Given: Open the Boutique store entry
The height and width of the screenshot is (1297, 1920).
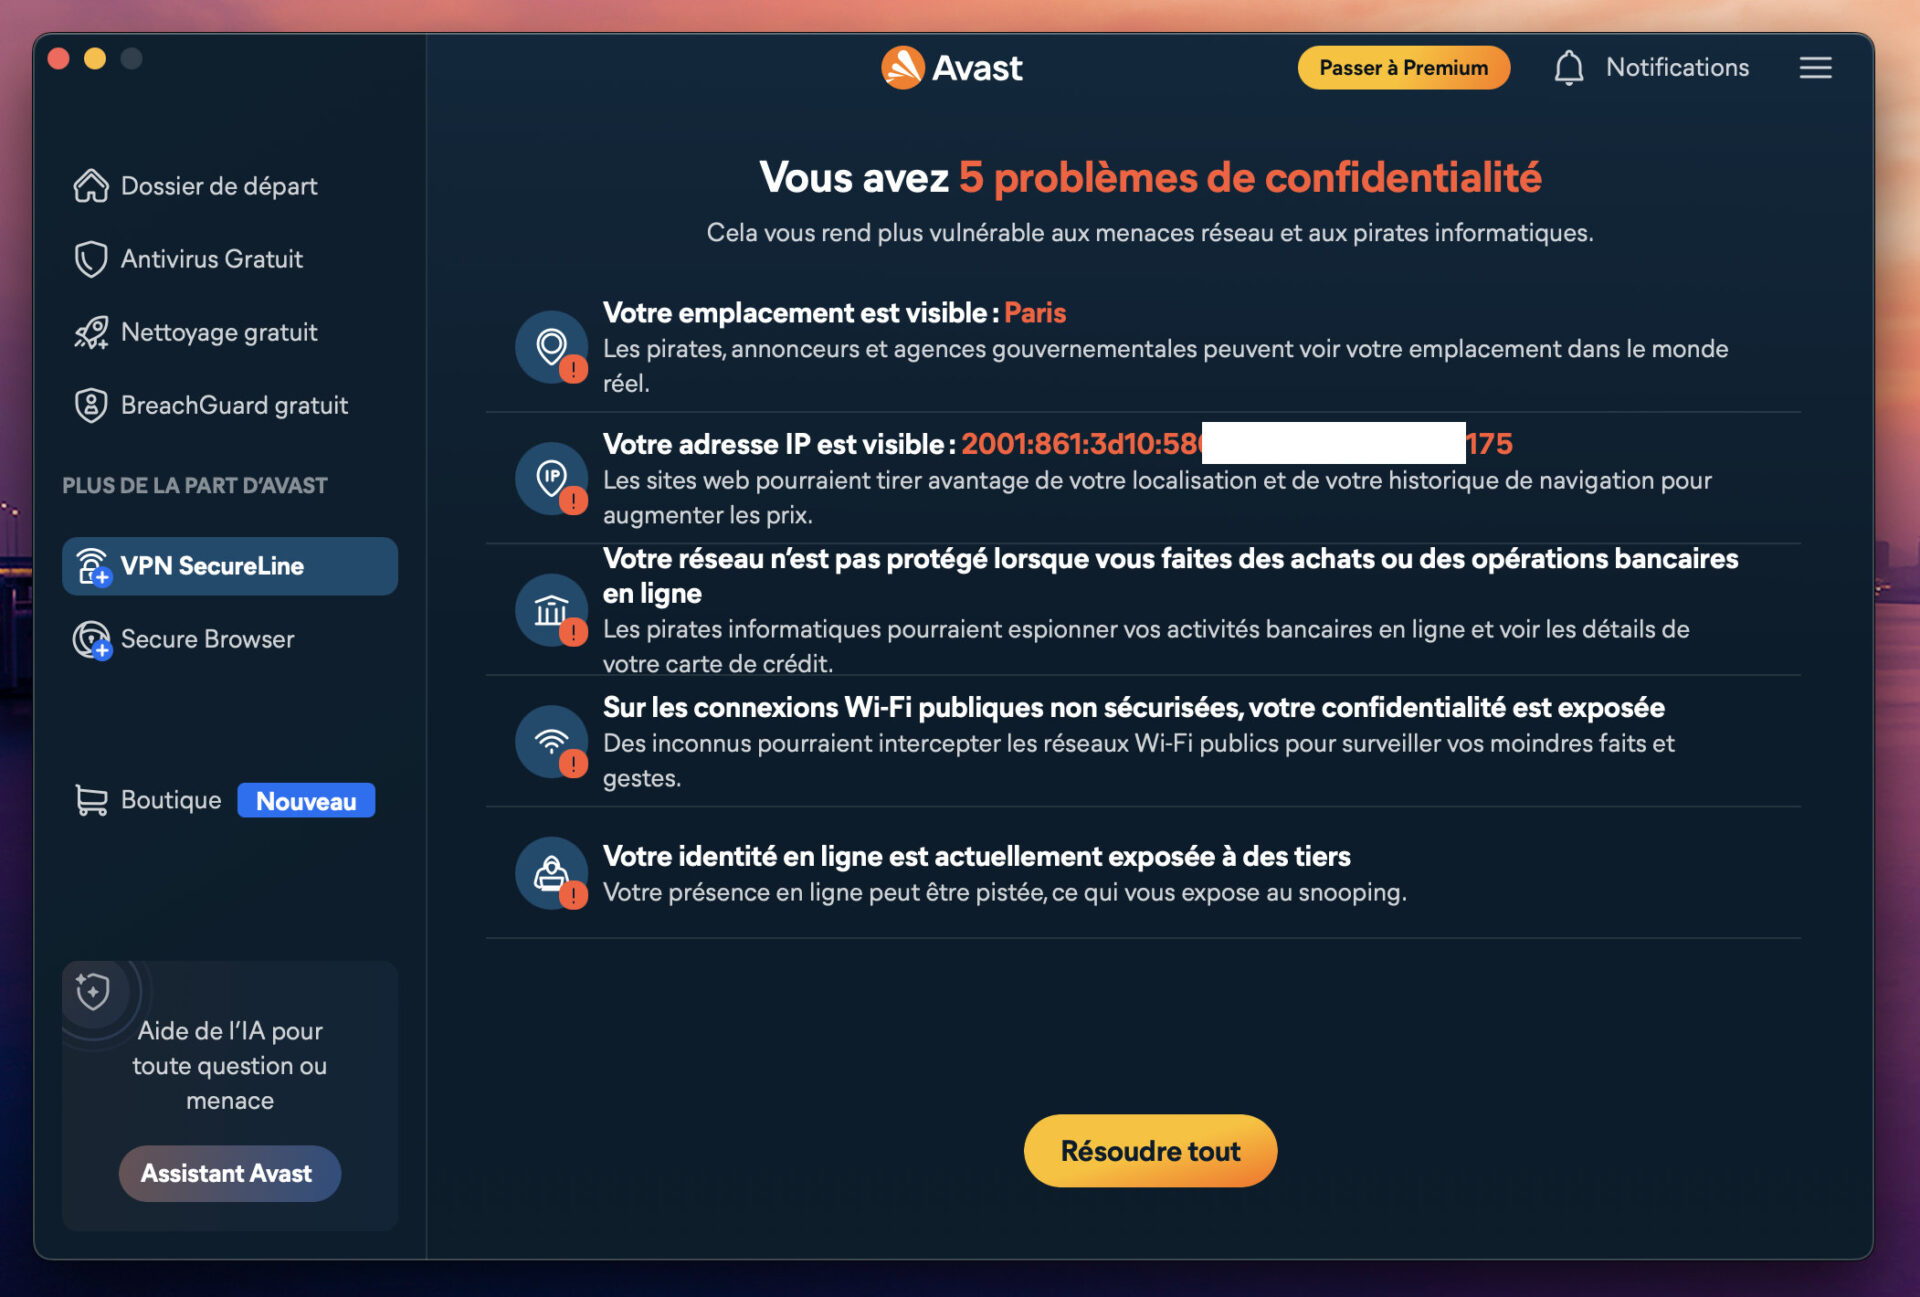Looking at the screenshot, I should click(171, 800).
